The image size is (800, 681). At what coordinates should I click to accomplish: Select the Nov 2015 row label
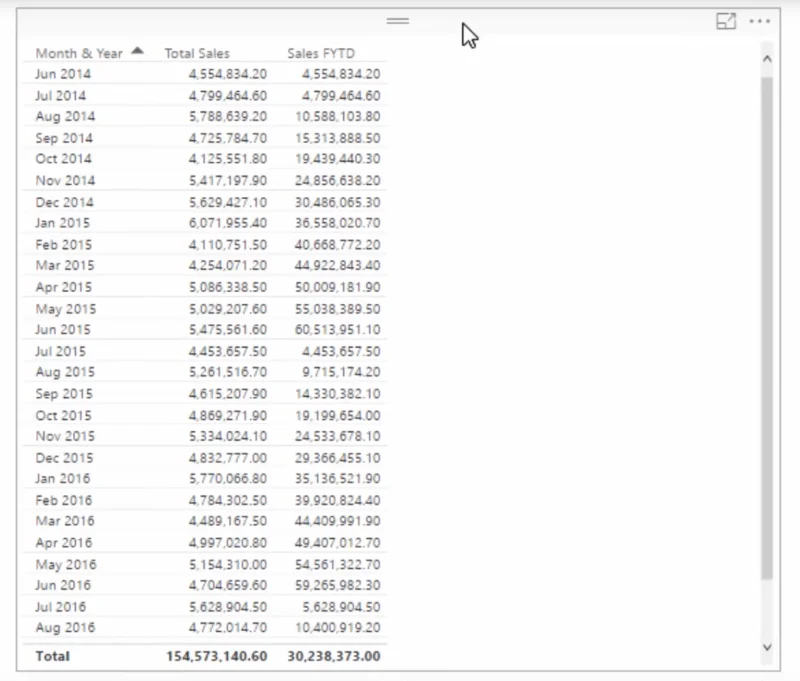[65, 436]
